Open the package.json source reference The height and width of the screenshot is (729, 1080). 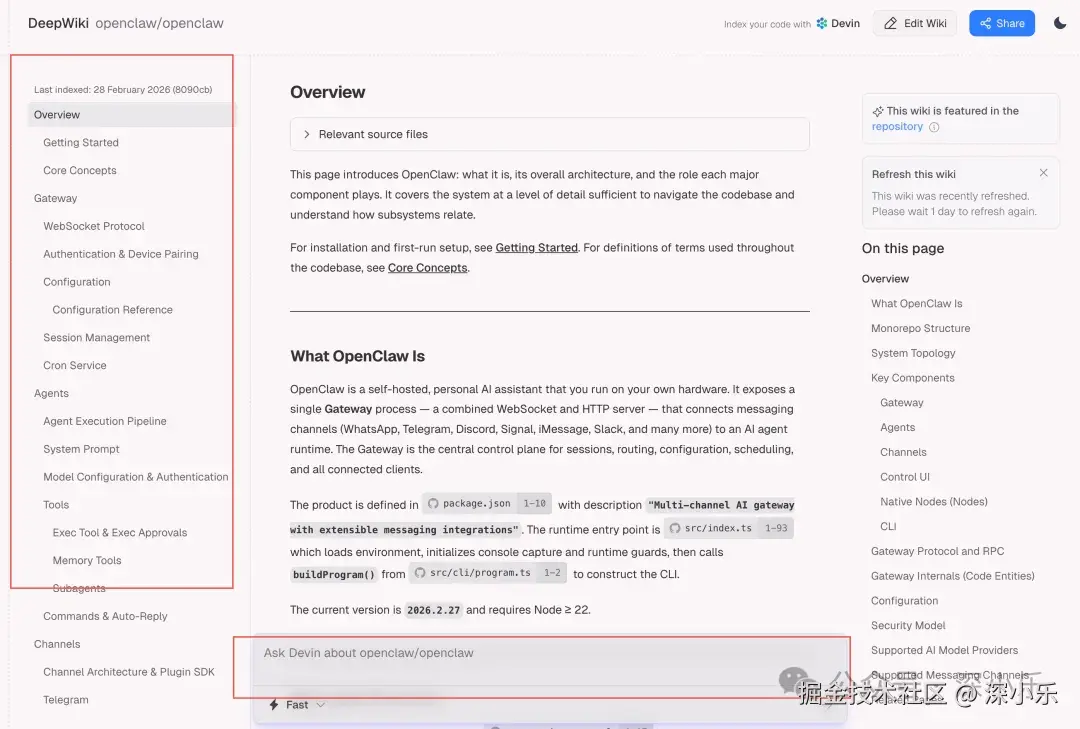[487, 504]
